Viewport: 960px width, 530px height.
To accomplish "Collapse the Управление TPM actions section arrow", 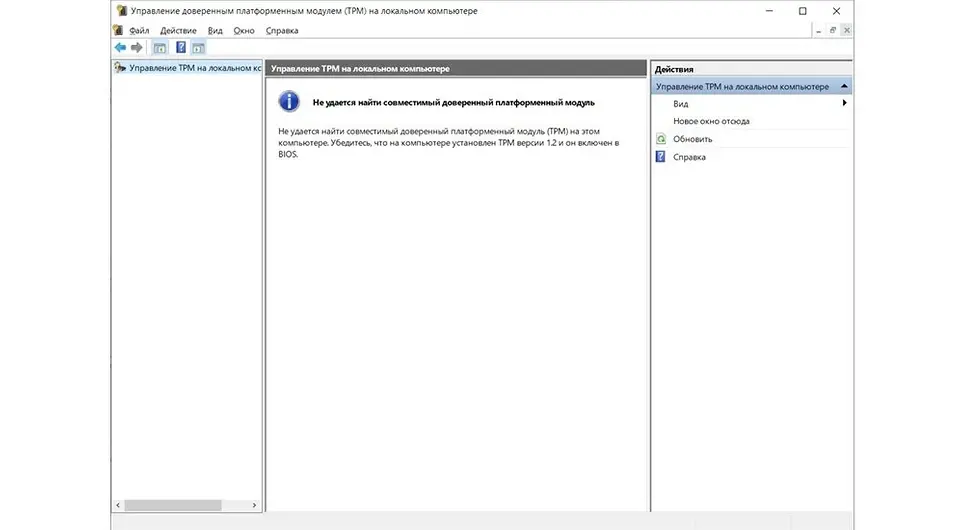I will (x=844, y=87).
